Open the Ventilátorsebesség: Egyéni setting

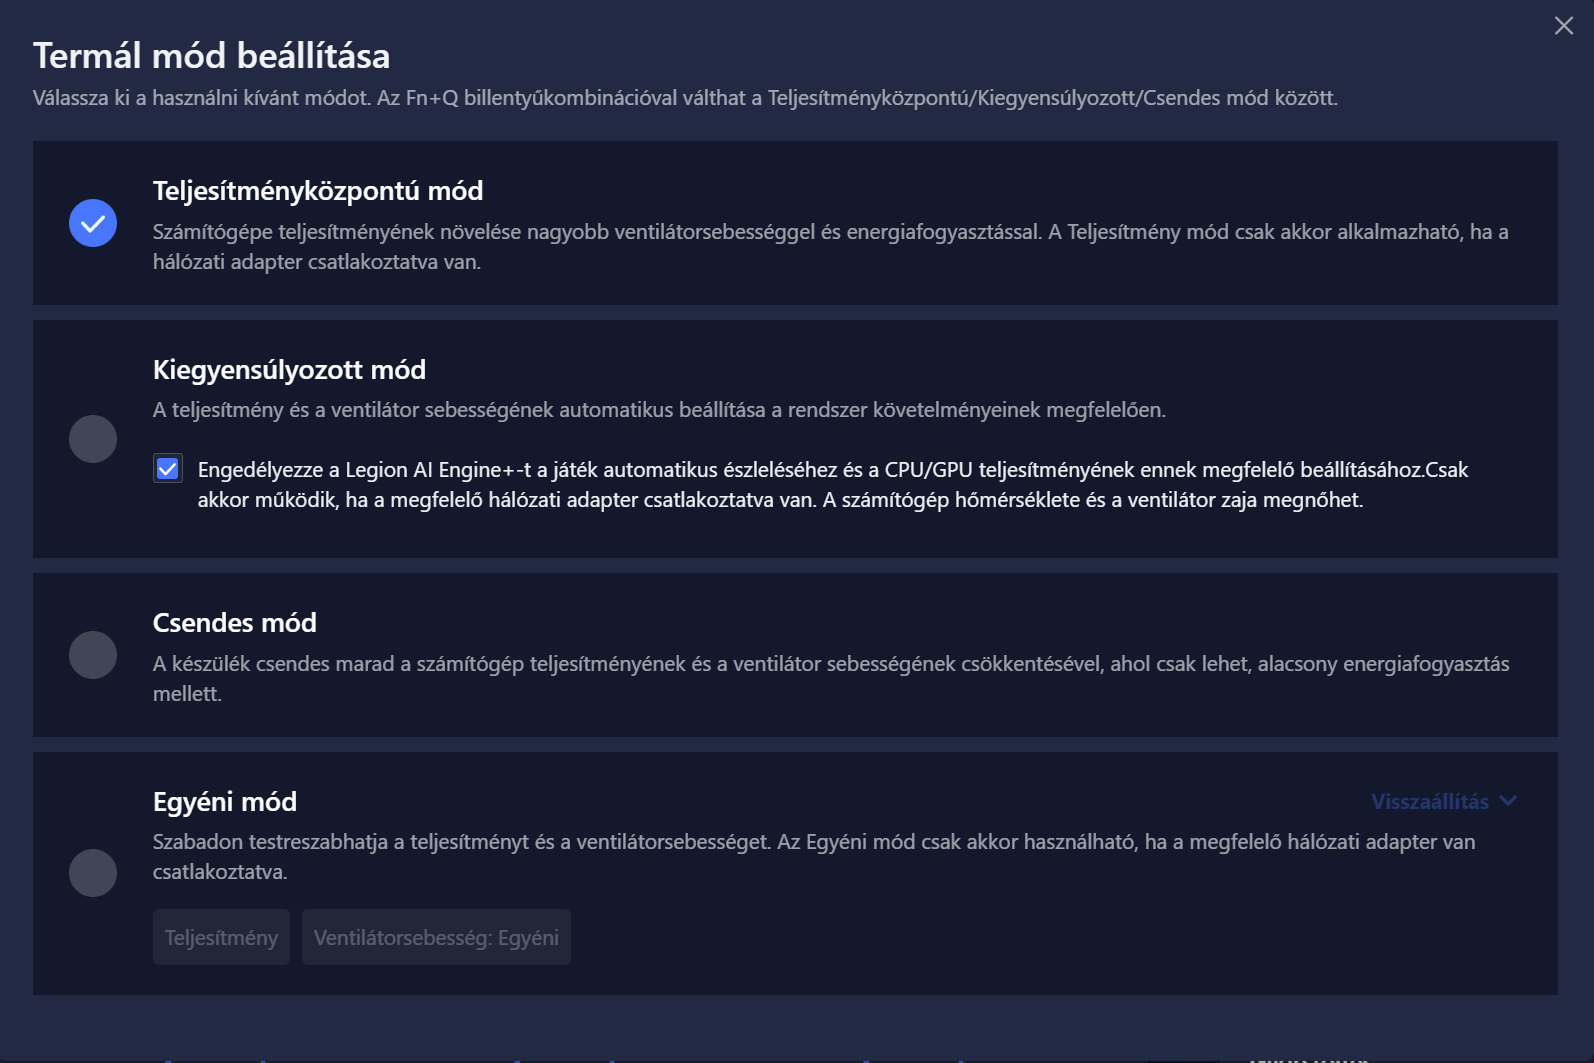(436, 938)
